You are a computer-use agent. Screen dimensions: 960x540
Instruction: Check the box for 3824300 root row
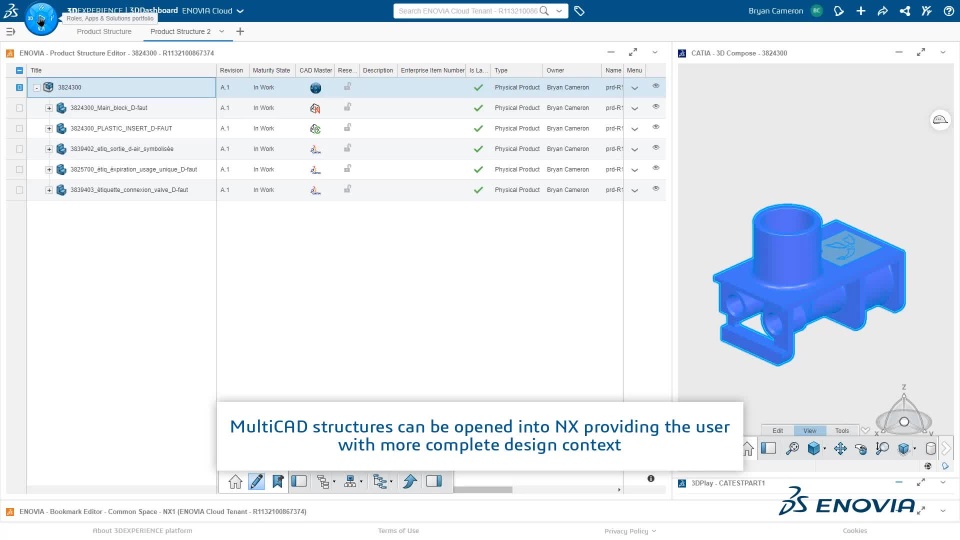[20, 88]
